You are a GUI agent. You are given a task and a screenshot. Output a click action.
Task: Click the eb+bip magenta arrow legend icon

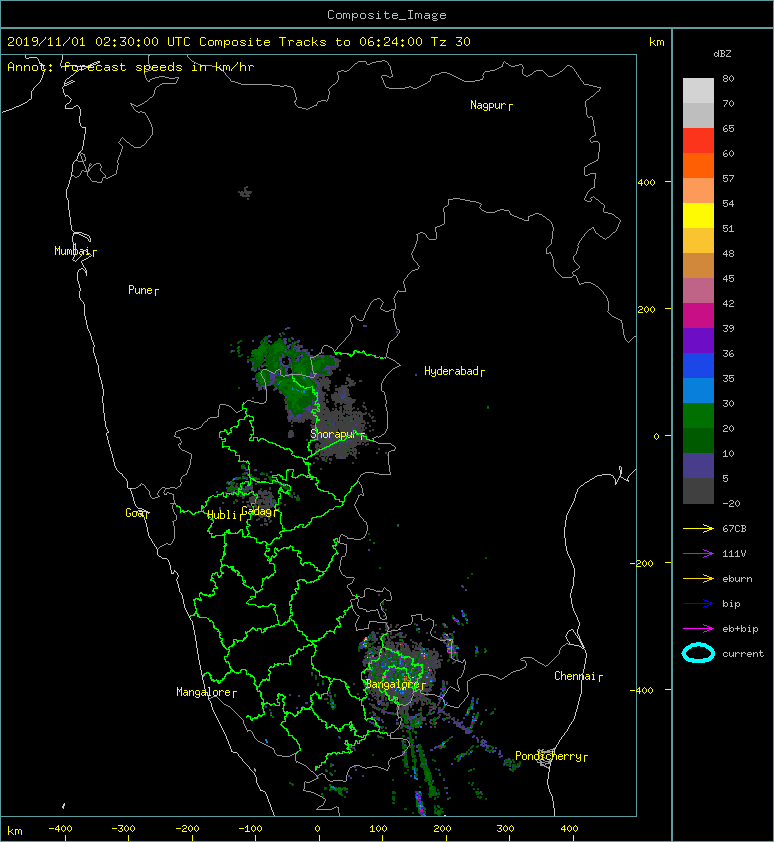[x=698, y=628]
